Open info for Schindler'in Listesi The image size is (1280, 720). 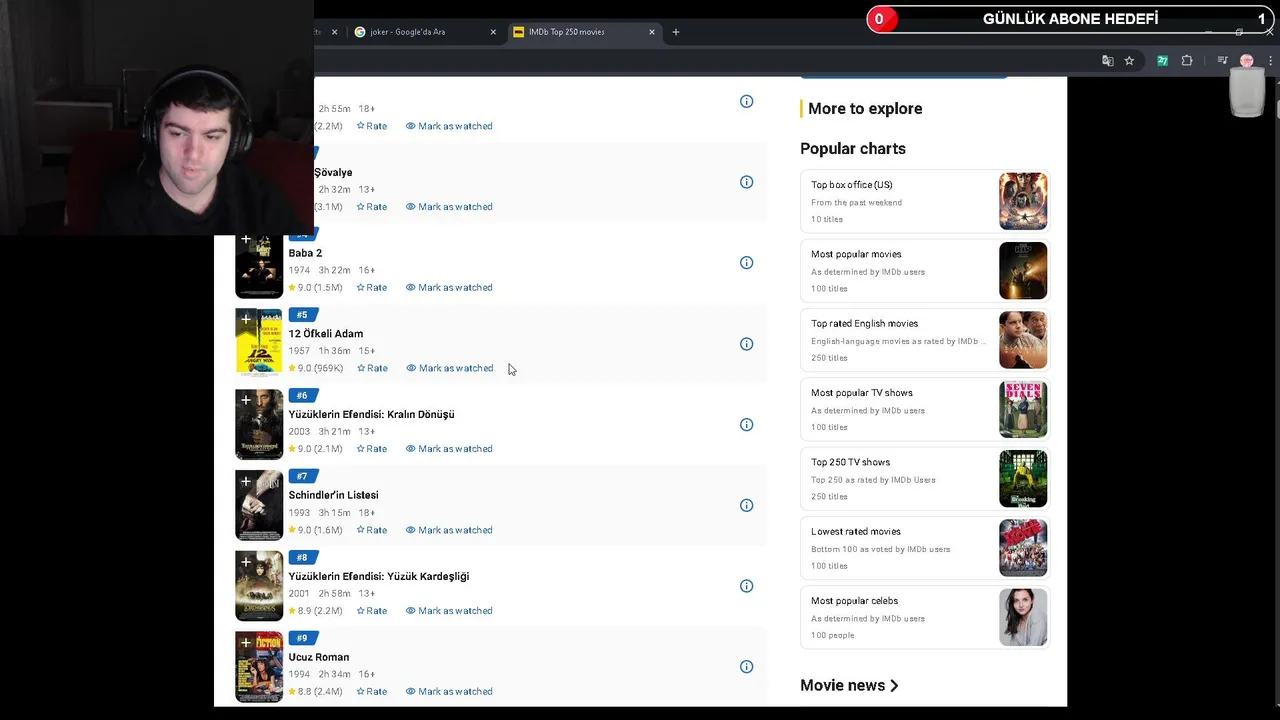click(746, 505)
